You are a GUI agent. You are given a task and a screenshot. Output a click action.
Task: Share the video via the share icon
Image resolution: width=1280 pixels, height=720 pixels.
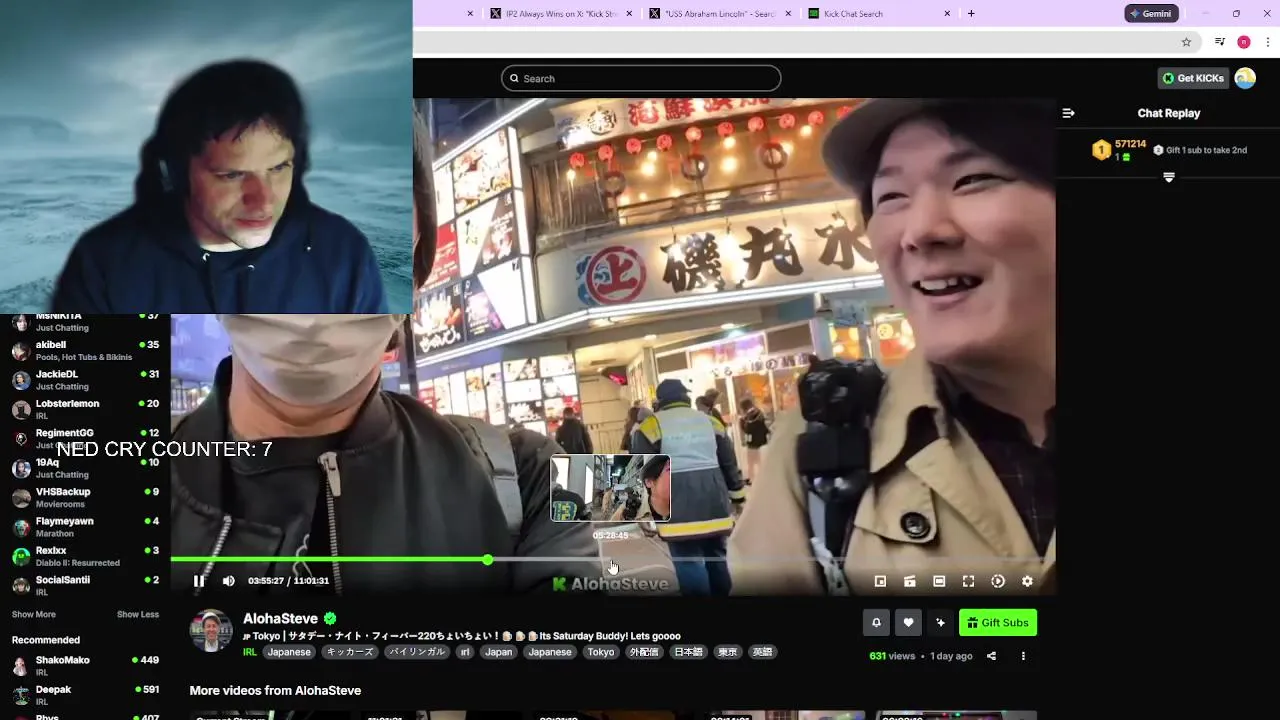point(991,656)
